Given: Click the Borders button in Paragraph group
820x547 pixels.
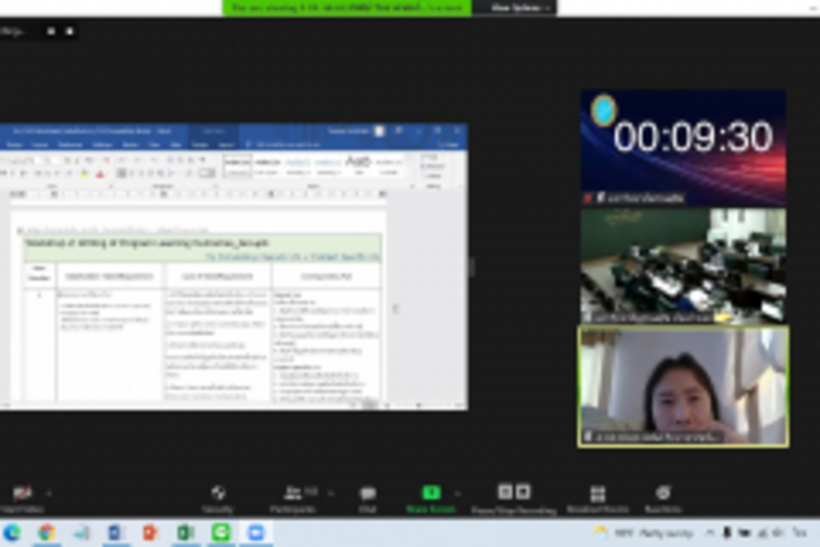Looking at the screenshot, I should point(207,173).
